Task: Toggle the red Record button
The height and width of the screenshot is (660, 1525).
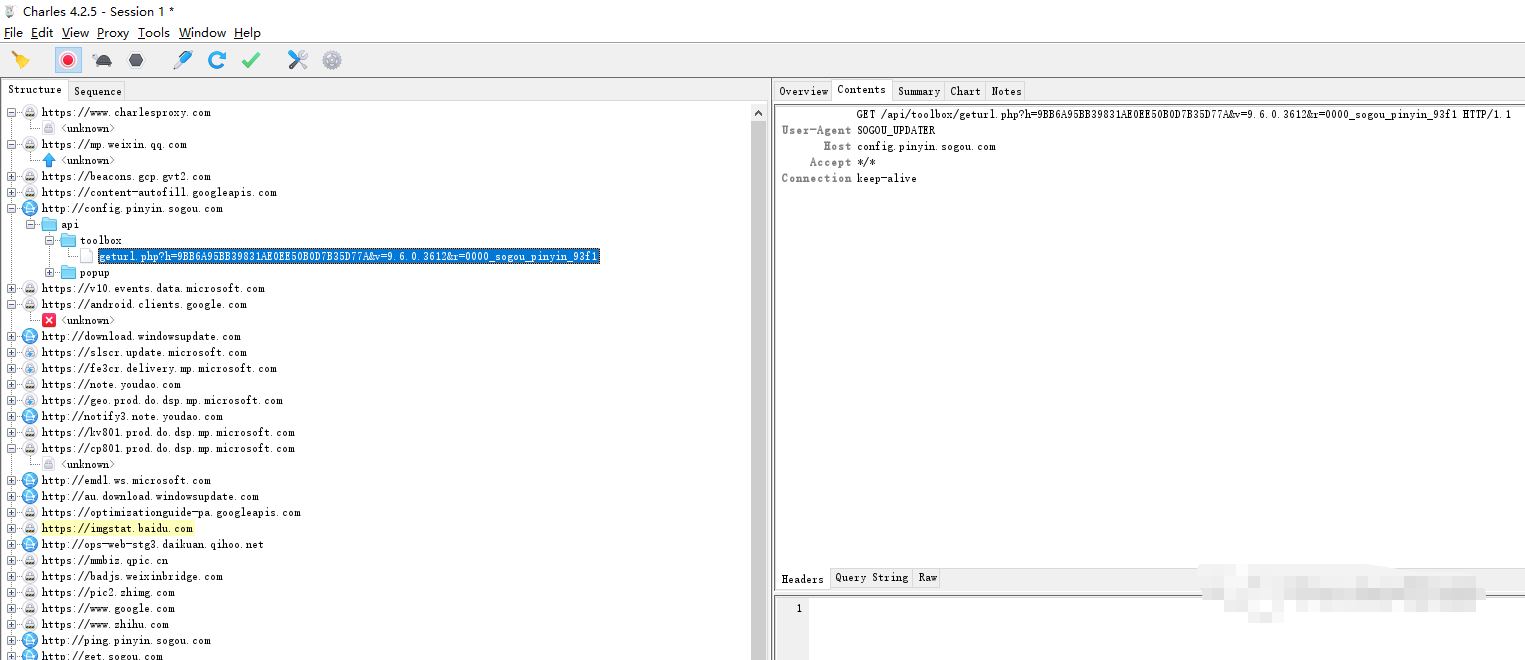Action: (68, 60)
